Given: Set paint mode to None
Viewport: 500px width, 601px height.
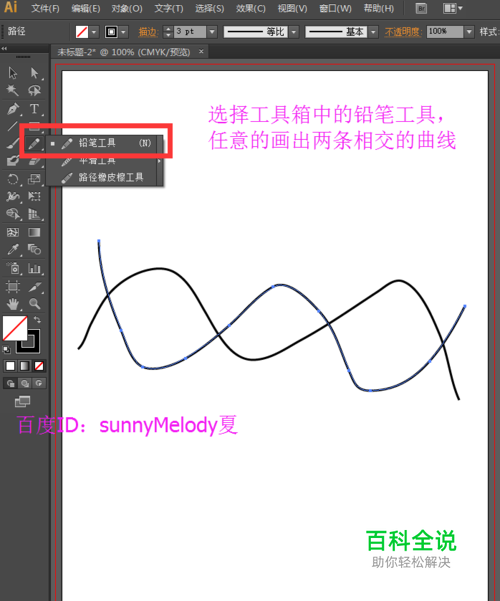Looking at the screenshot, I should pyautogui.click(x=38, y=366).
